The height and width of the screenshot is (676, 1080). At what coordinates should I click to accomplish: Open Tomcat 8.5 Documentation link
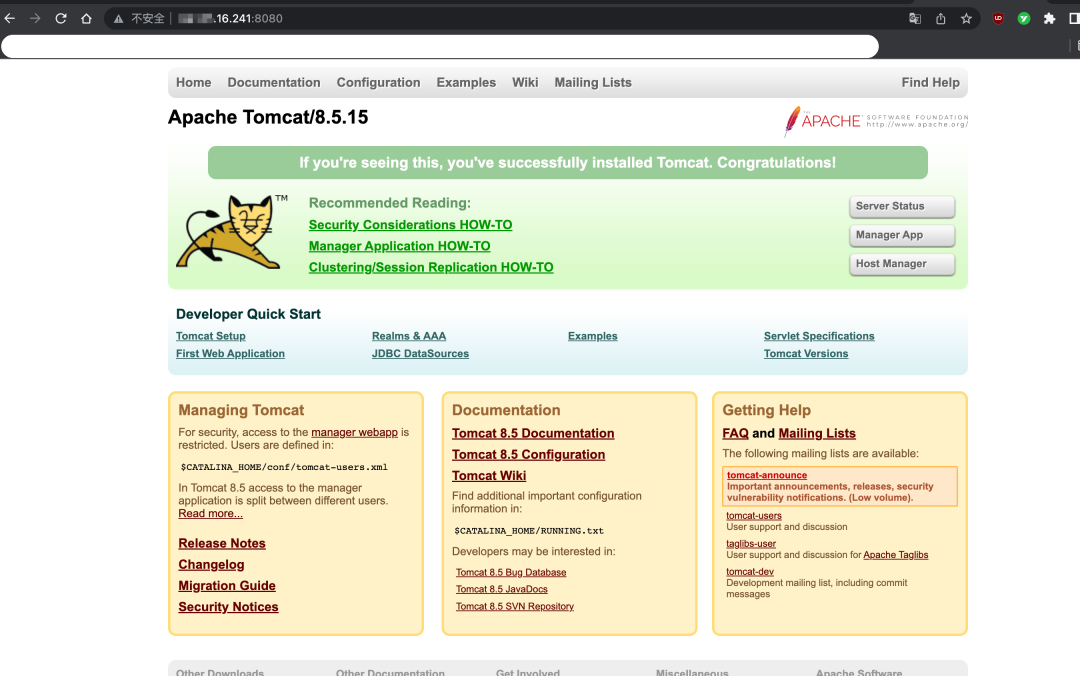(x=533, y=433)
